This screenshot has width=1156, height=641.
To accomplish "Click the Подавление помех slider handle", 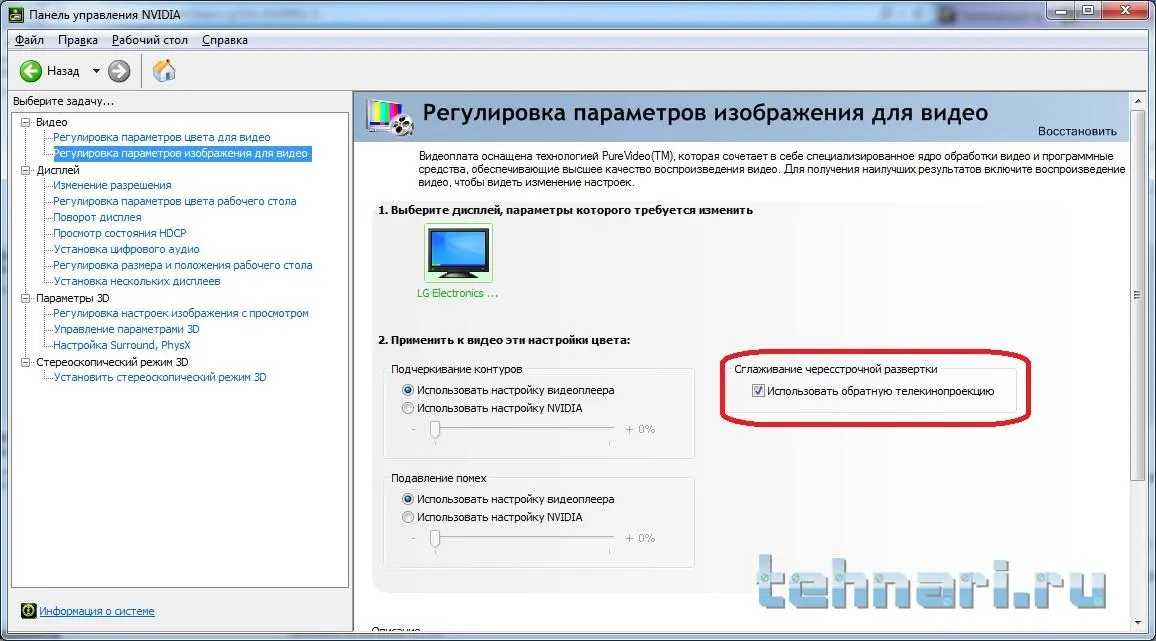I will pos(435,538).
